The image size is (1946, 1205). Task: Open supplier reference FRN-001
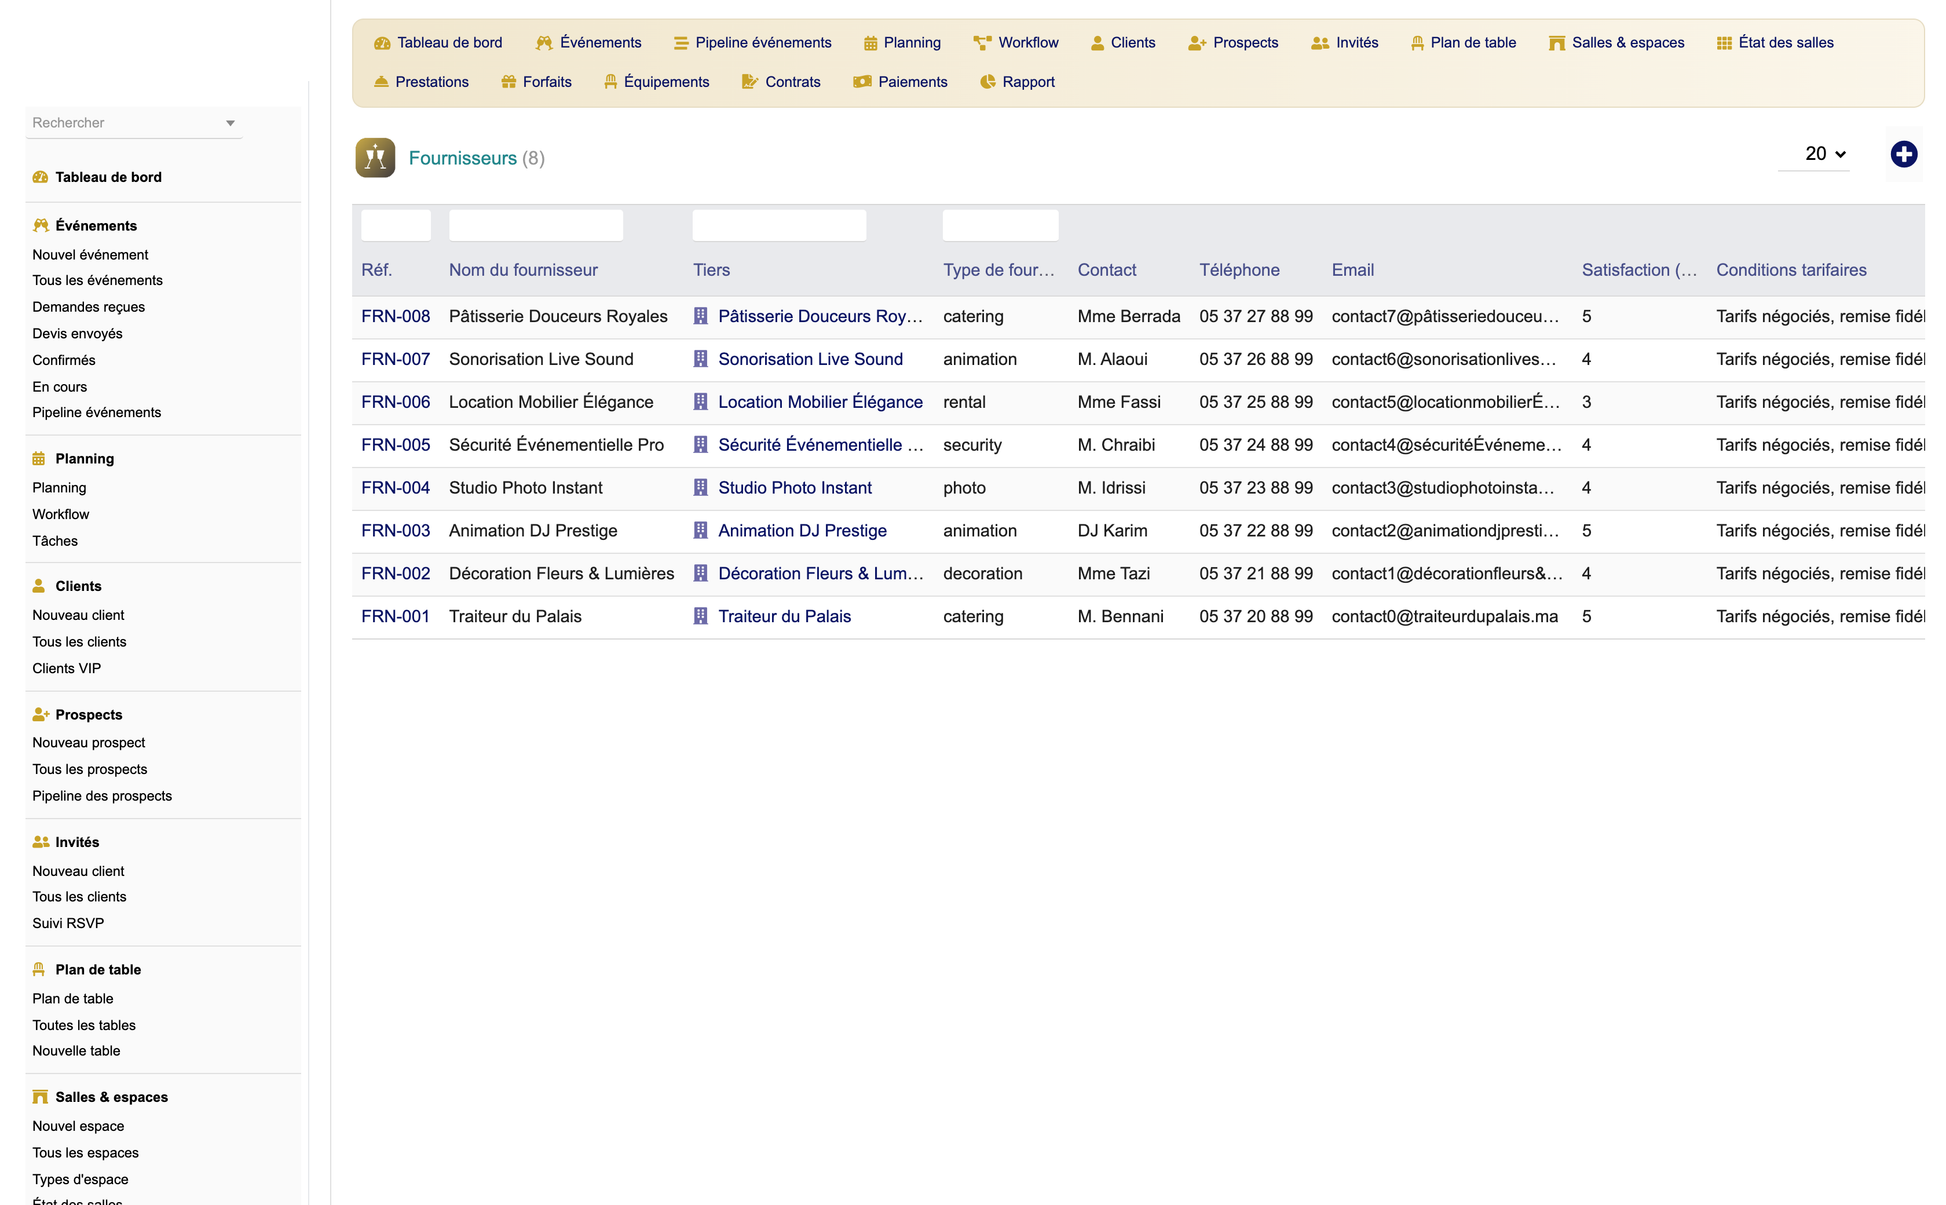pyautogui.click(x=396, y=616)
